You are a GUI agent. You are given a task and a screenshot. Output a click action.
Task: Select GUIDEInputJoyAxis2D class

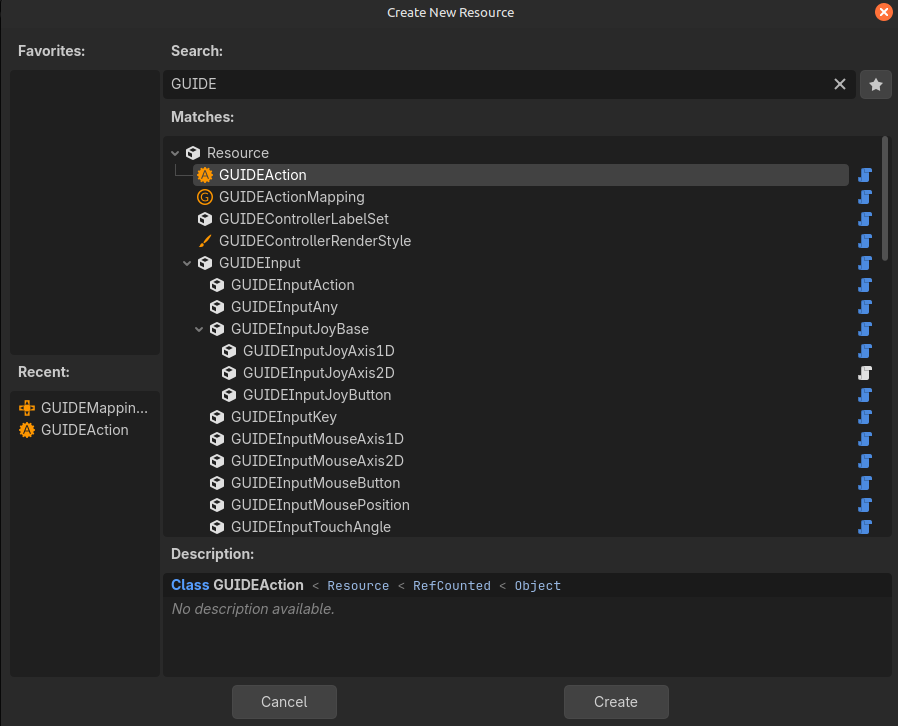[318, 373]
